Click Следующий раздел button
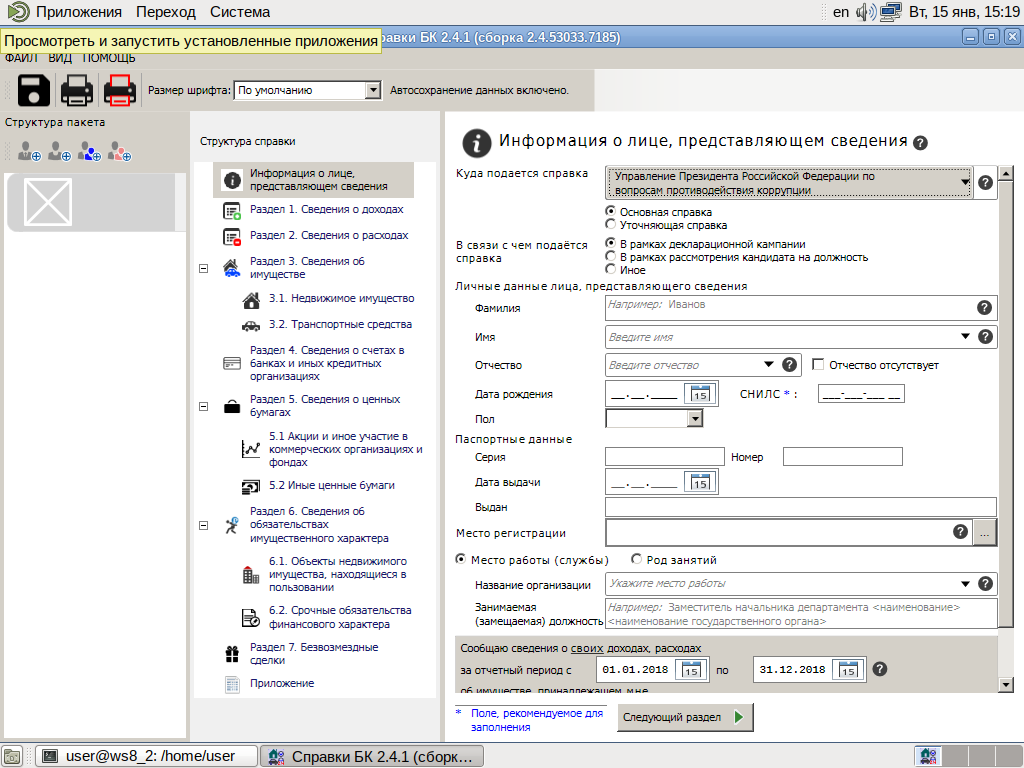 [x=685, y=717]
